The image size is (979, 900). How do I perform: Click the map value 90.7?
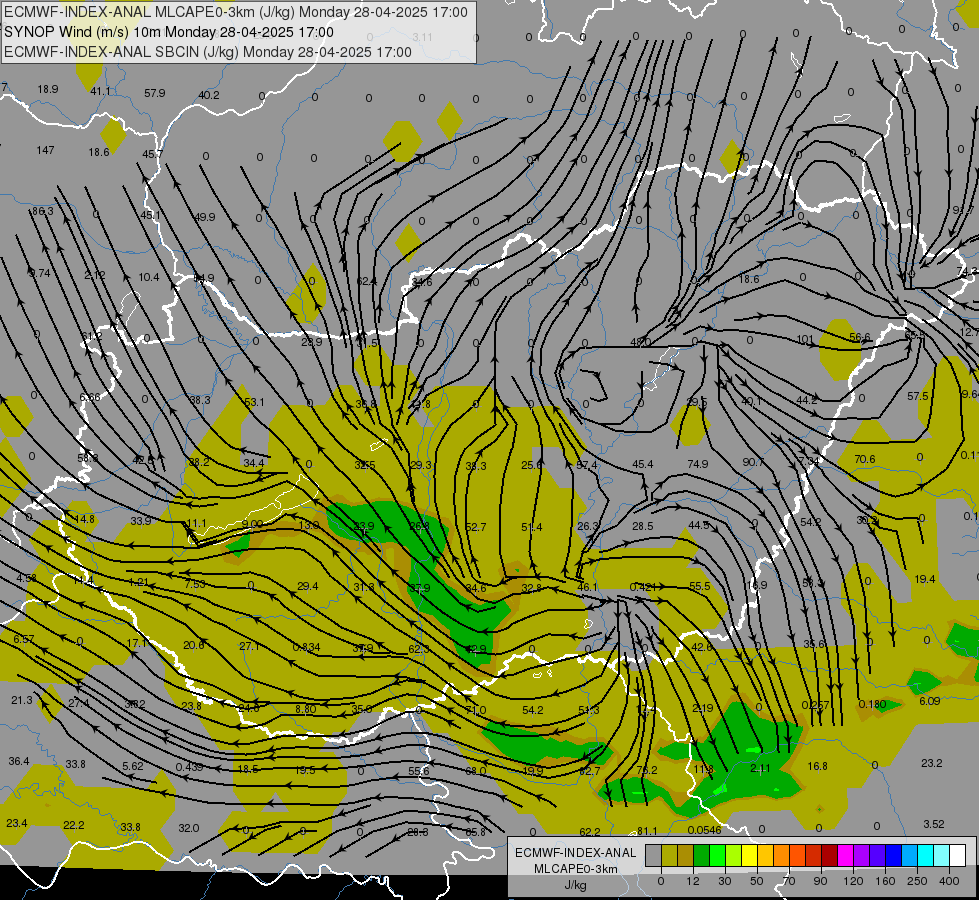(752, 462)
